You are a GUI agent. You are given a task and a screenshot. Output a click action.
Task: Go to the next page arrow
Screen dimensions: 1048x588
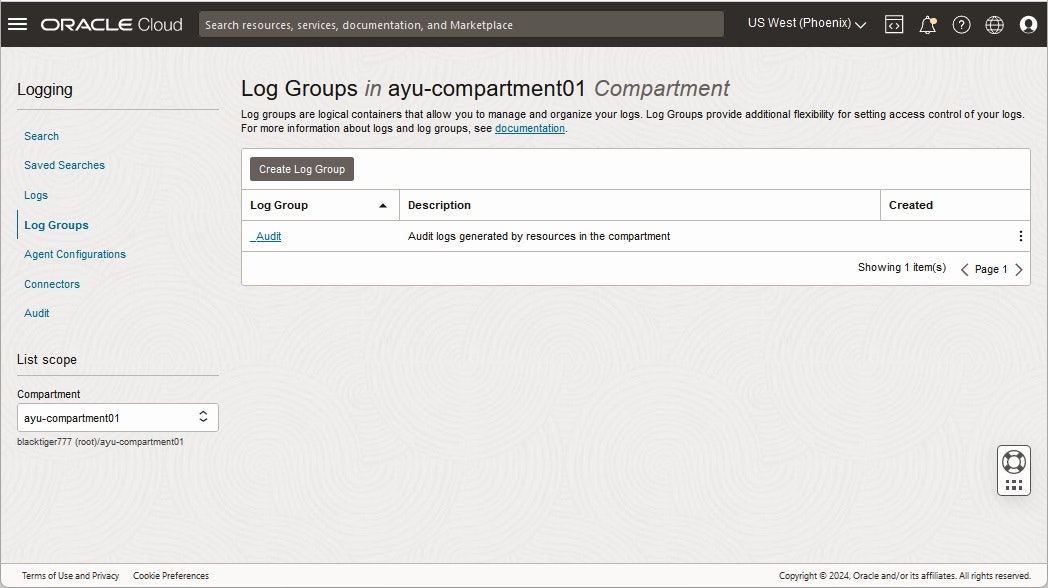tap(1019, 269)
